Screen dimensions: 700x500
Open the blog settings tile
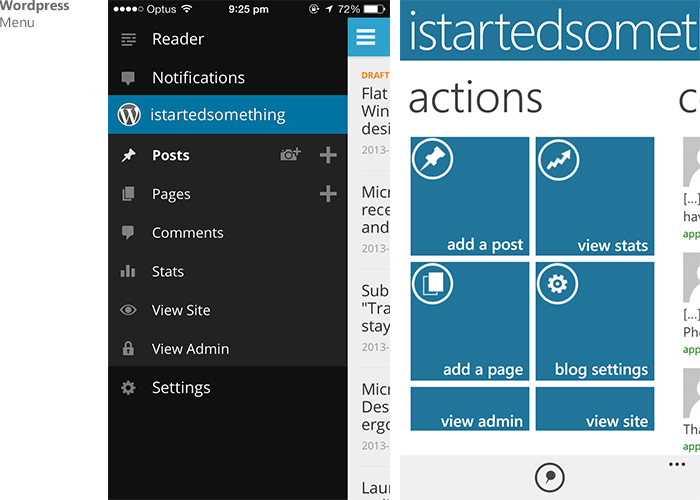tap(595, 321)
